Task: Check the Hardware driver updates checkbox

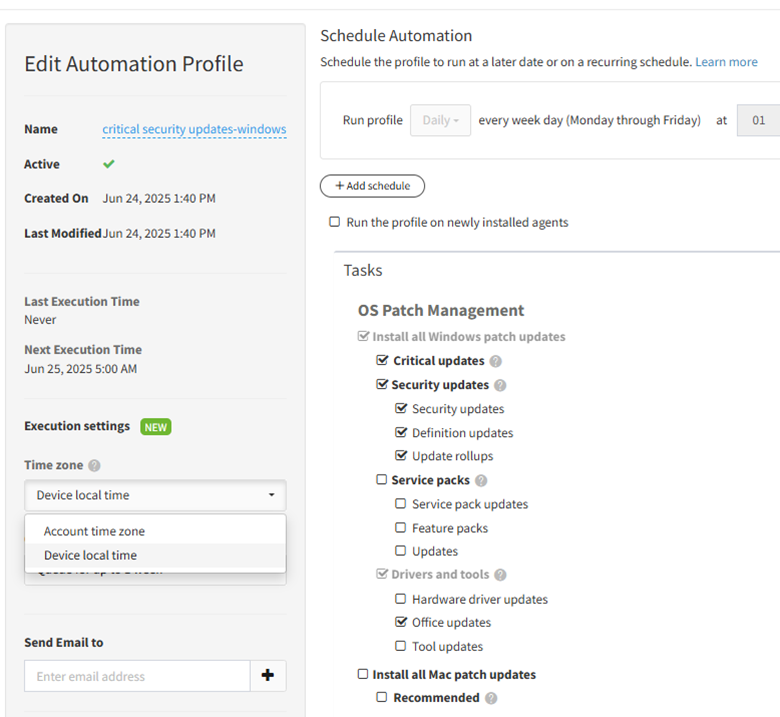Action: pos(400,599)
